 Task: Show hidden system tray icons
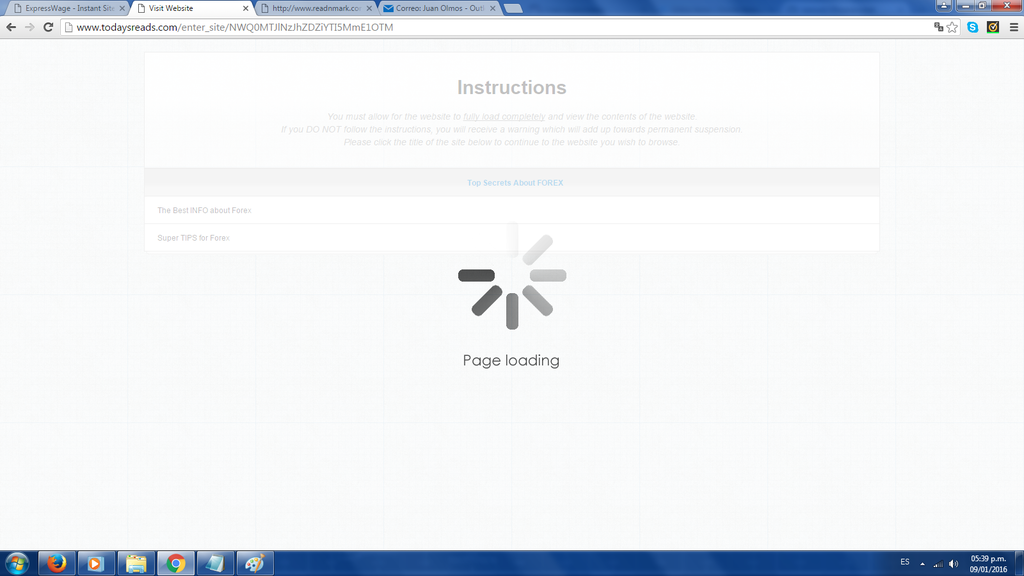(x=922, y=563)
